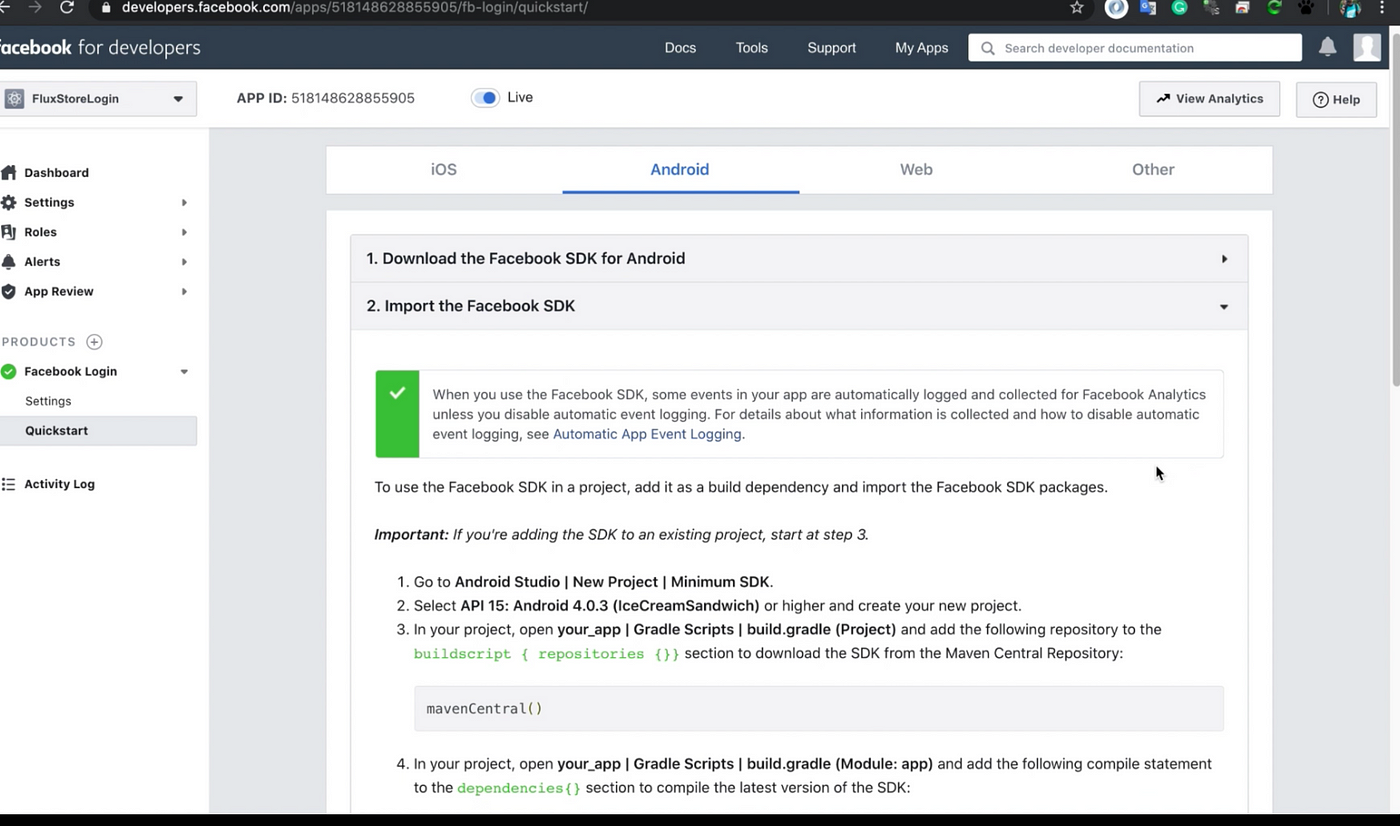
Task: Click the View Analytics button
Action: pos(1209,99)
